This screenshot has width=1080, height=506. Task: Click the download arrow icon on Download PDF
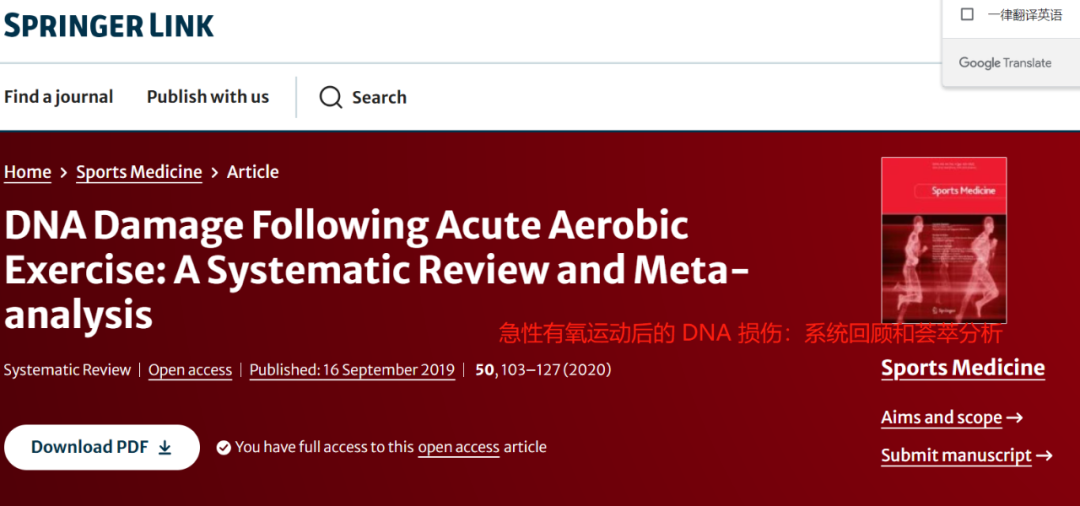[x=165, y=447]
